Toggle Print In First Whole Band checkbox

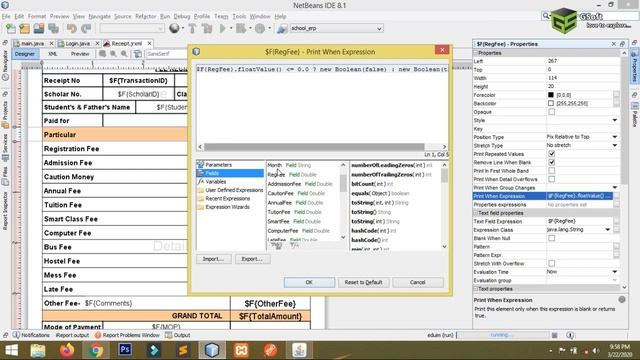click(x=551, y=171)
